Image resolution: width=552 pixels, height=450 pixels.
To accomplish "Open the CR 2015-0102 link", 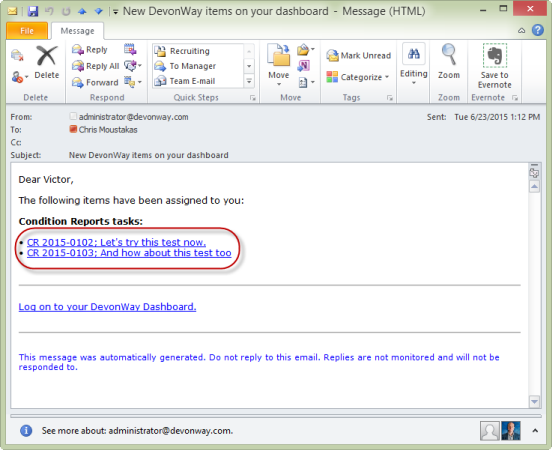I will [x=116, y=242].
